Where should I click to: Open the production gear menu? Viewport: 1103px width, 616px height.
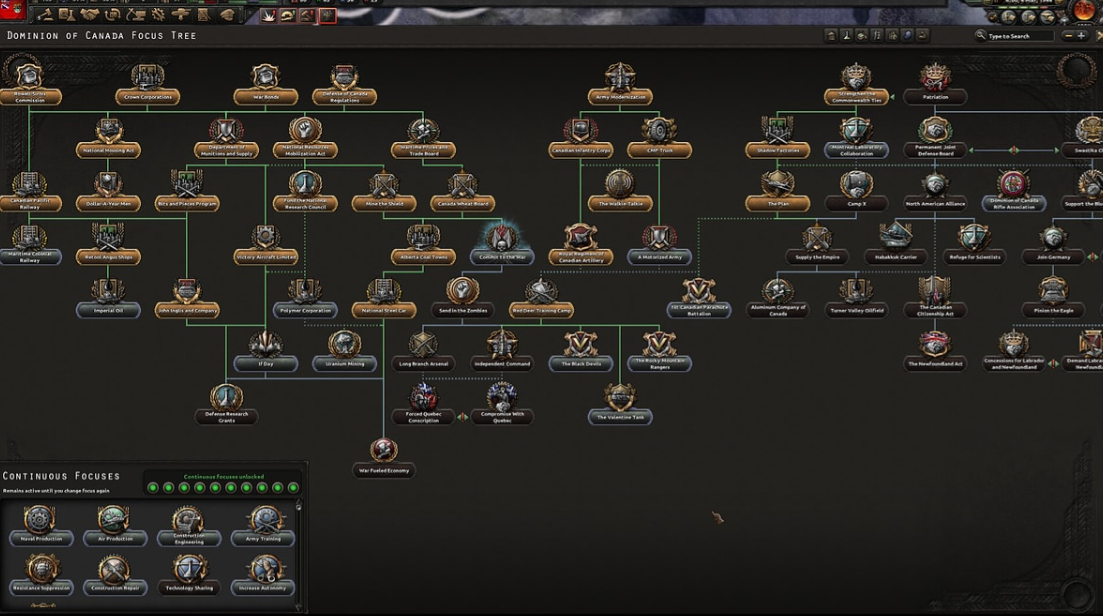[158, 15]
